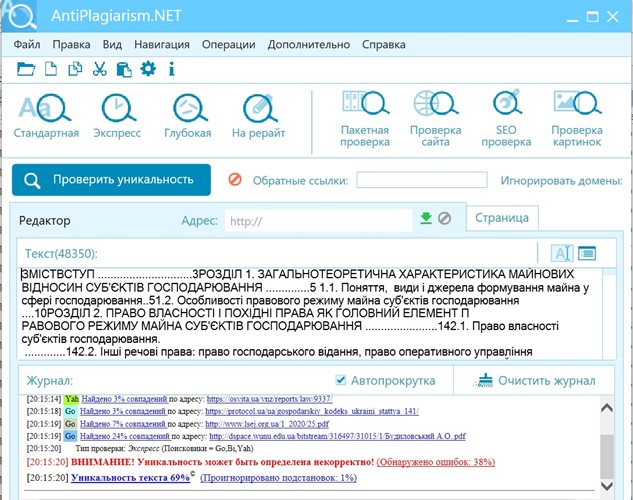The height and width of the screenshot is (500, 633).
Task: Open the Правка menu
Action: 71,44
